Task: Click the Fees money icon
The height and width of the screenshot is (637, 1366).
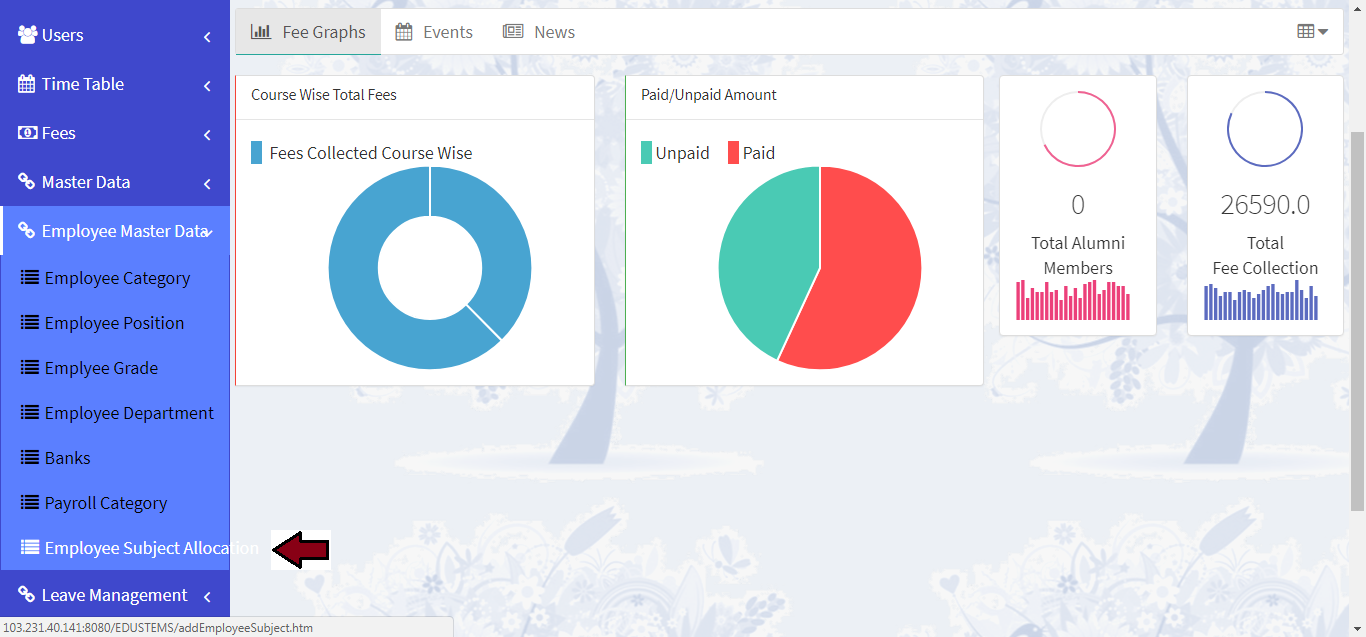Action: [x=27, y=133]
